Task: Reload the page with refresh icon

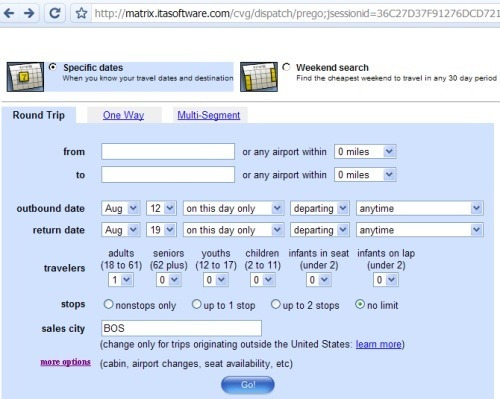Action: click(55, 13)
